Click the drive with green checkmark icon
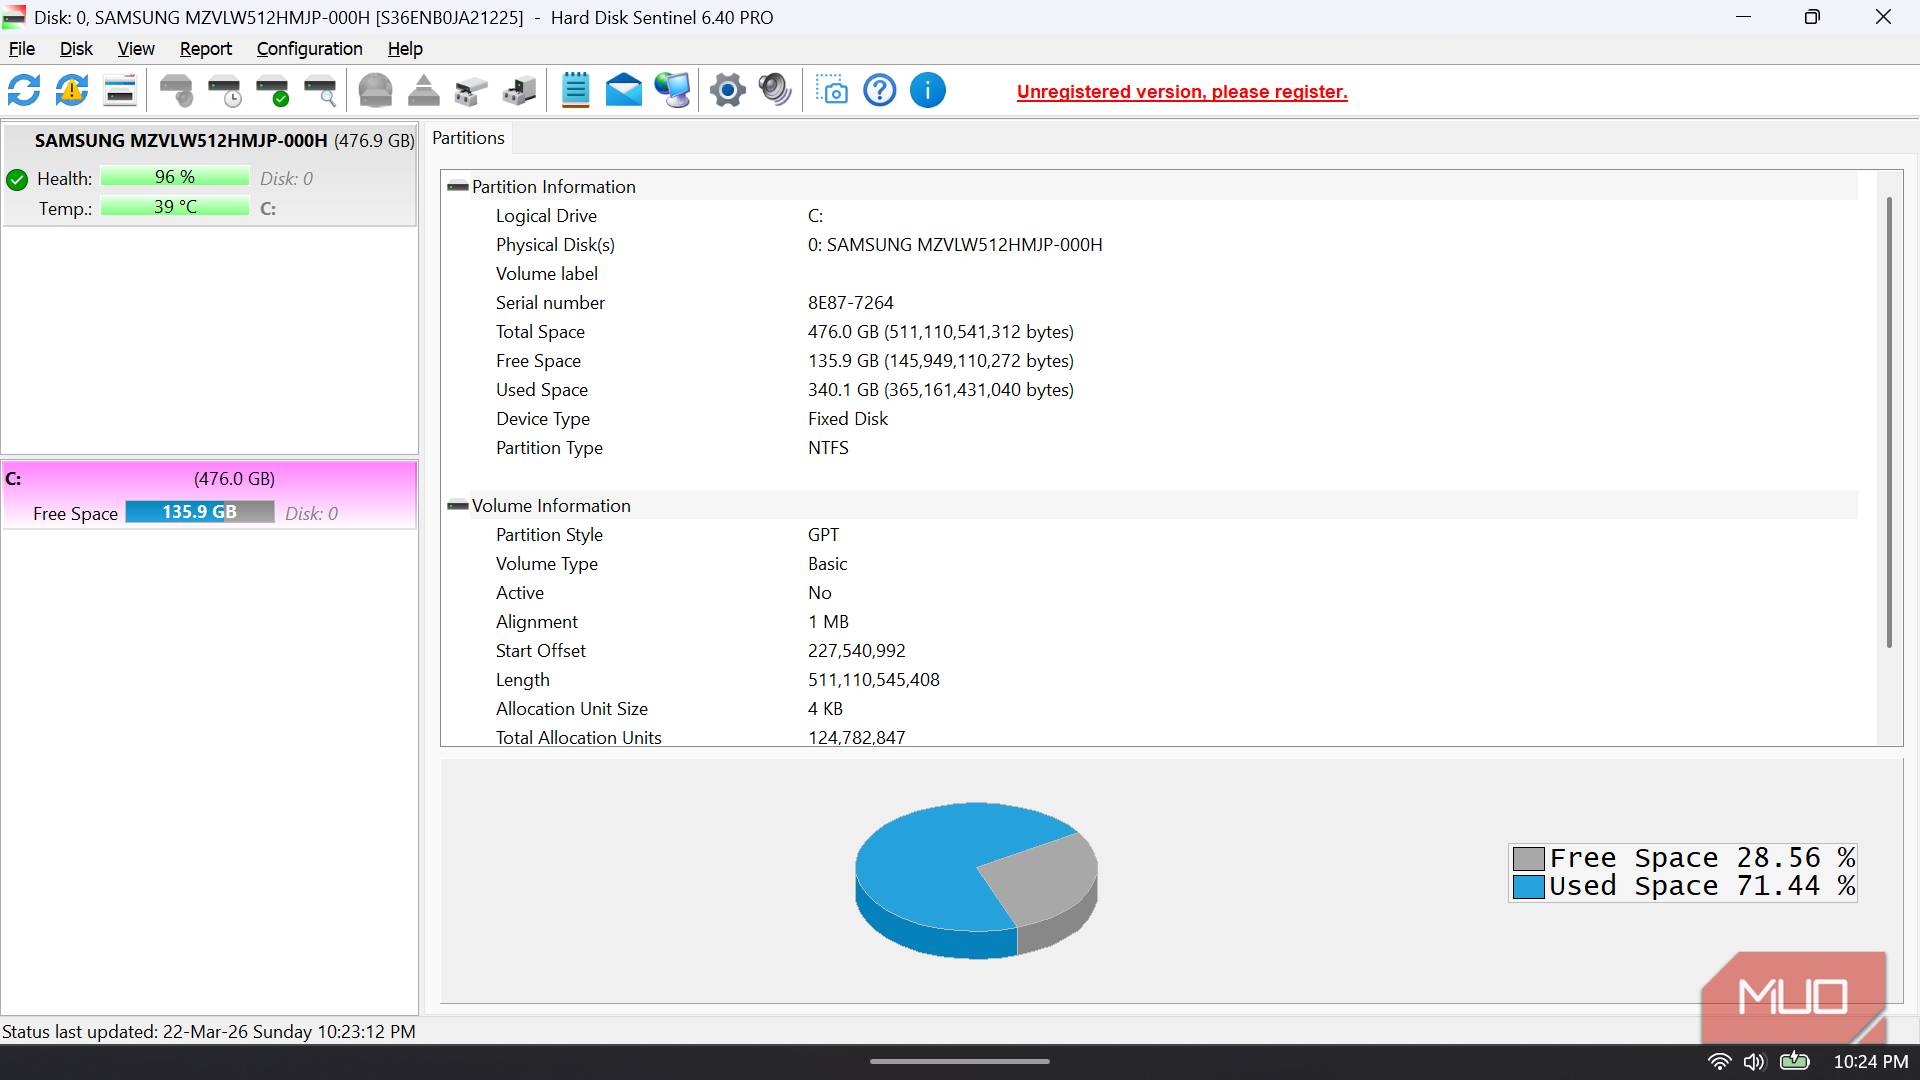This screenshot has height=1080, width=1920. [273, 91]
